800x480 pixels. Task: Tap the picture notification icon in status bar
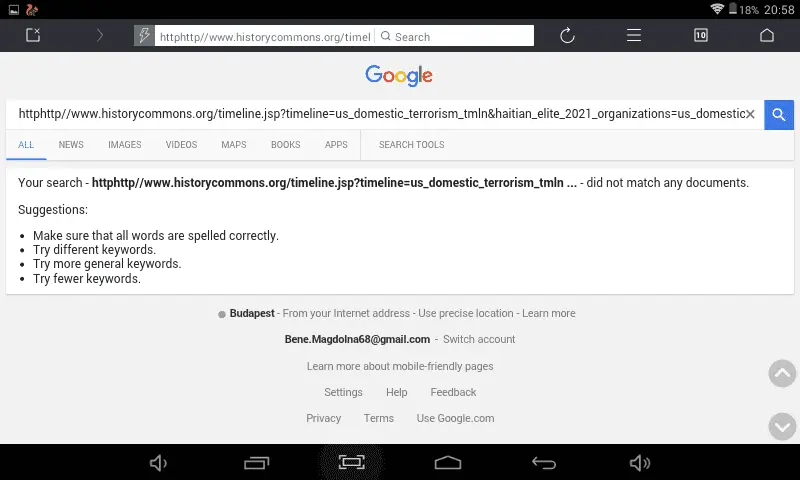point(14,10)
